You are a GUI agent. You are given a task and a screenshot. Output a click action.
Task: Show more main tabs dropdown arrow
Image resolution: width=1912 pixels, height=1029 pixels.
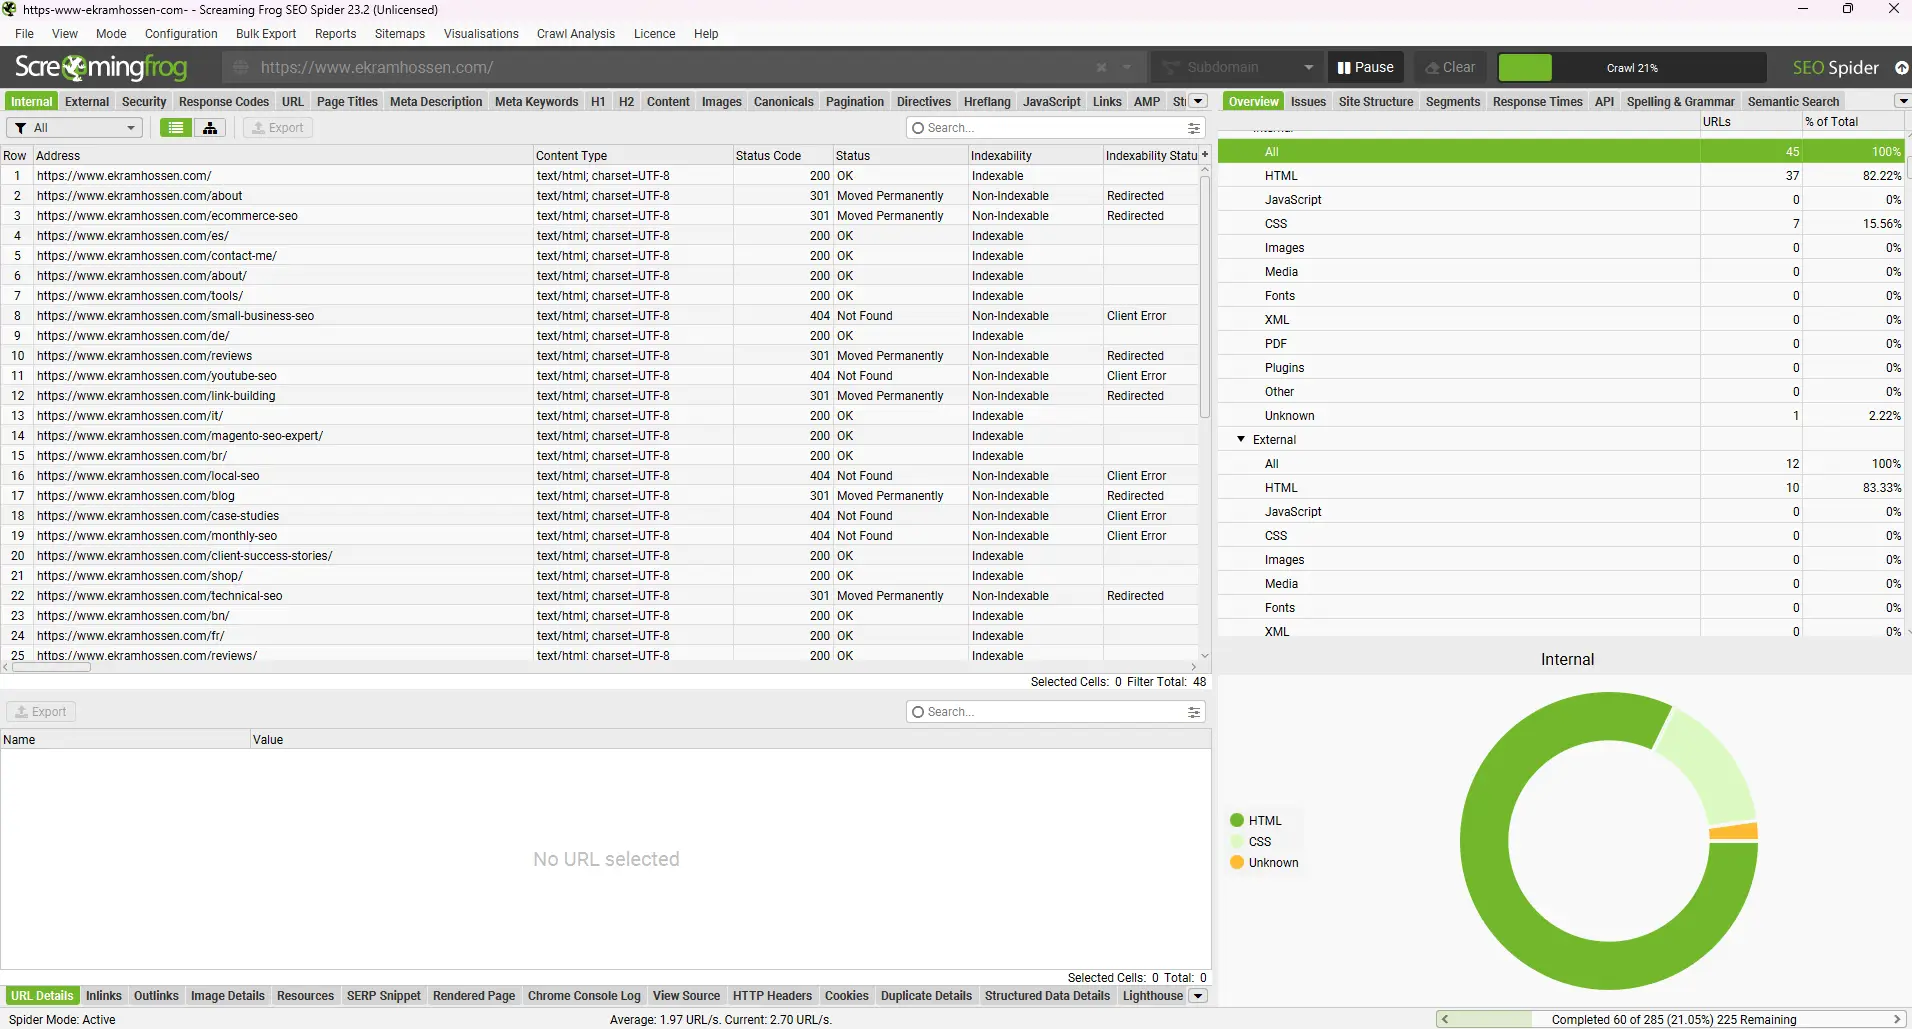pos(1198,101)
